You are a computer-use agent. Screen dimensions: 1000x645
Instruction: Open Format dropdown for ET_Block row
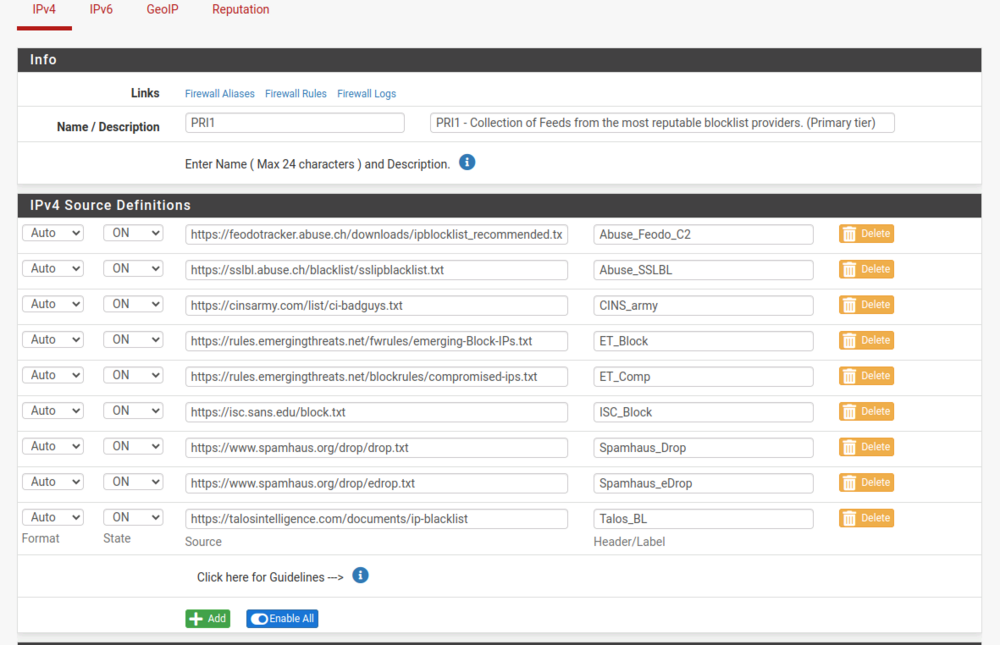point(52,340)
